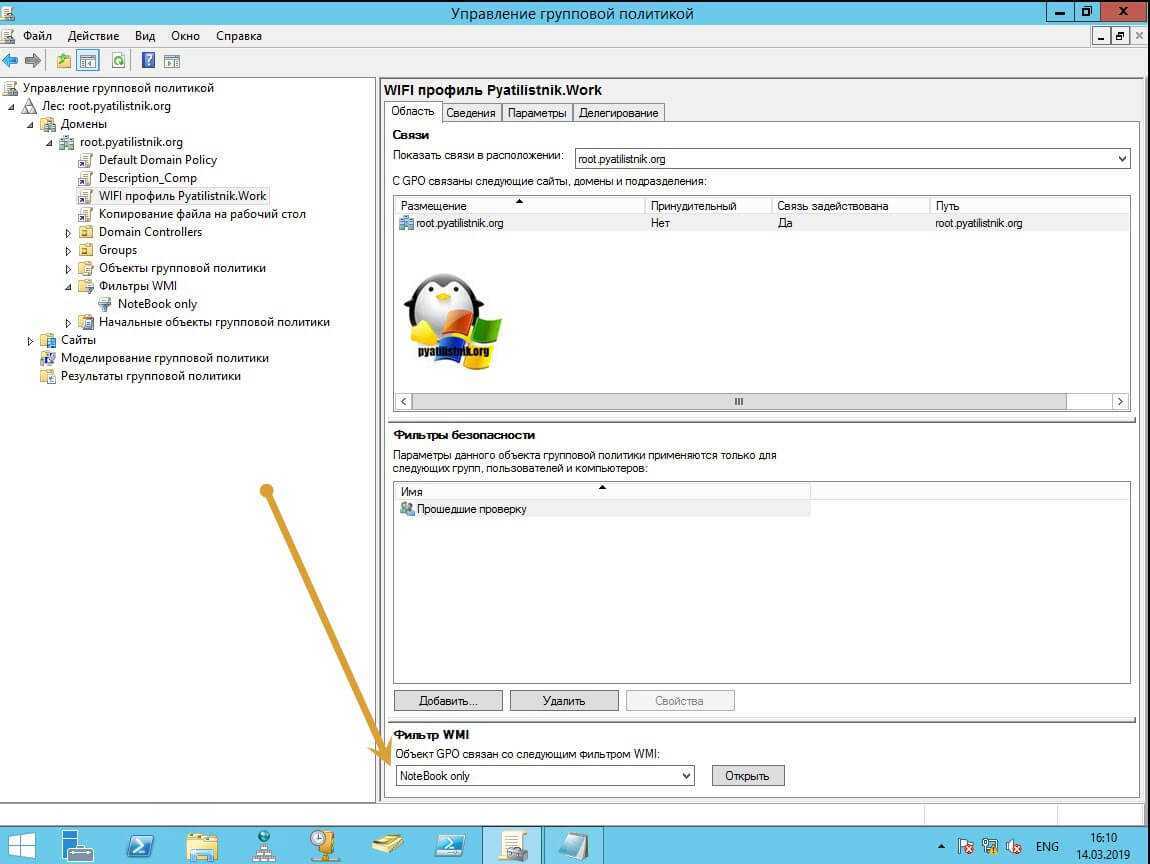Viewport: 1150px width, 864px height.
Task: Open the WMI filter dropdown showing NoteBook only
Action: click(686, 776)
